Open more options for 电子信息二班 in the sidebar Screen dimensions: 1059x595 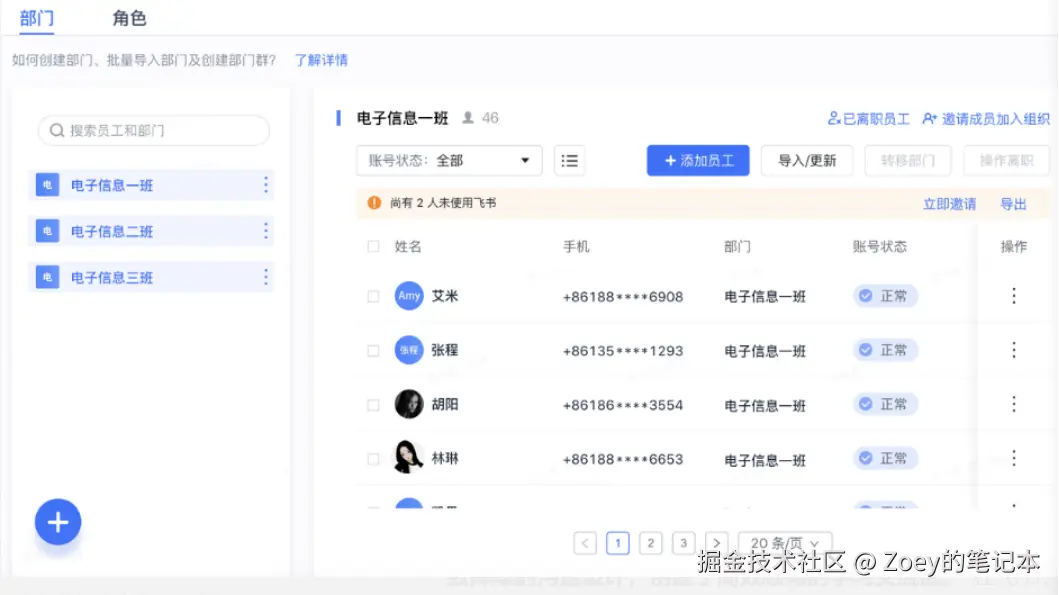point(265,231)
